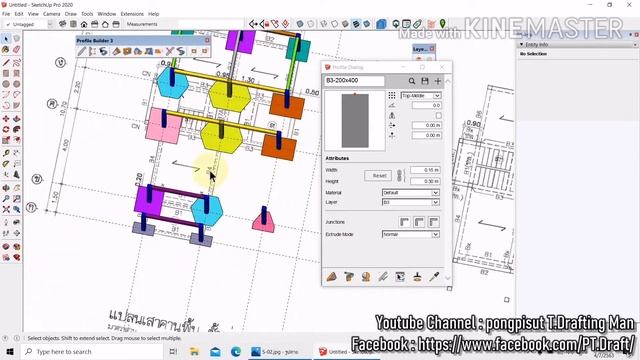The width and height of the screenshot is (640, 360).
Task: Close Layers floating panel
Action: (x=432, y=49)
